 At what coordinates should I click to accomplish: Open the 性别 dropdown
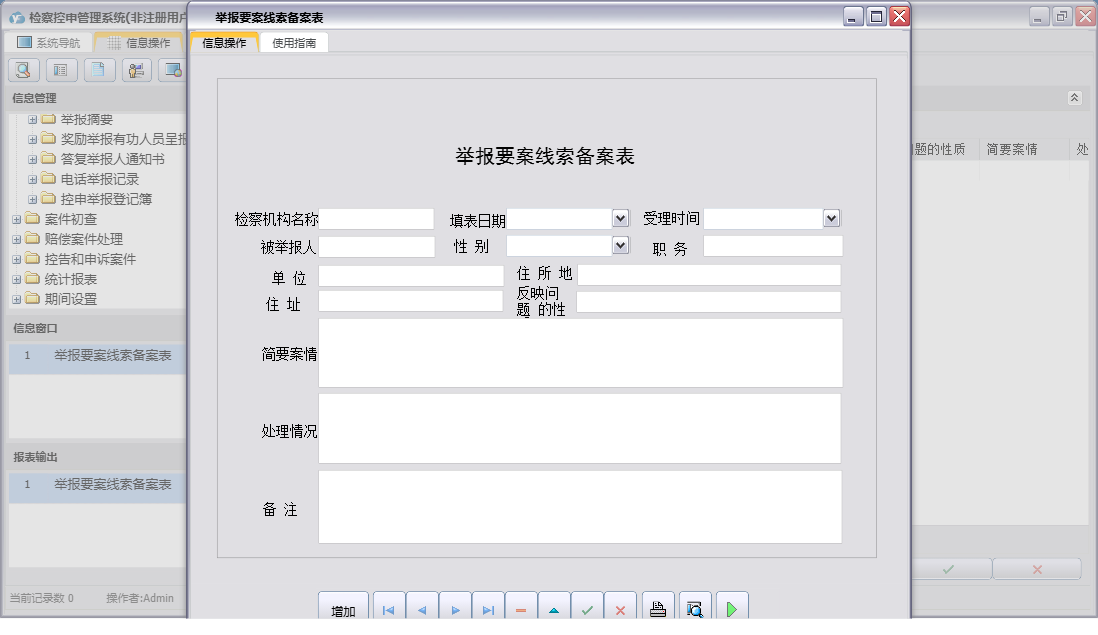[622, 245]
